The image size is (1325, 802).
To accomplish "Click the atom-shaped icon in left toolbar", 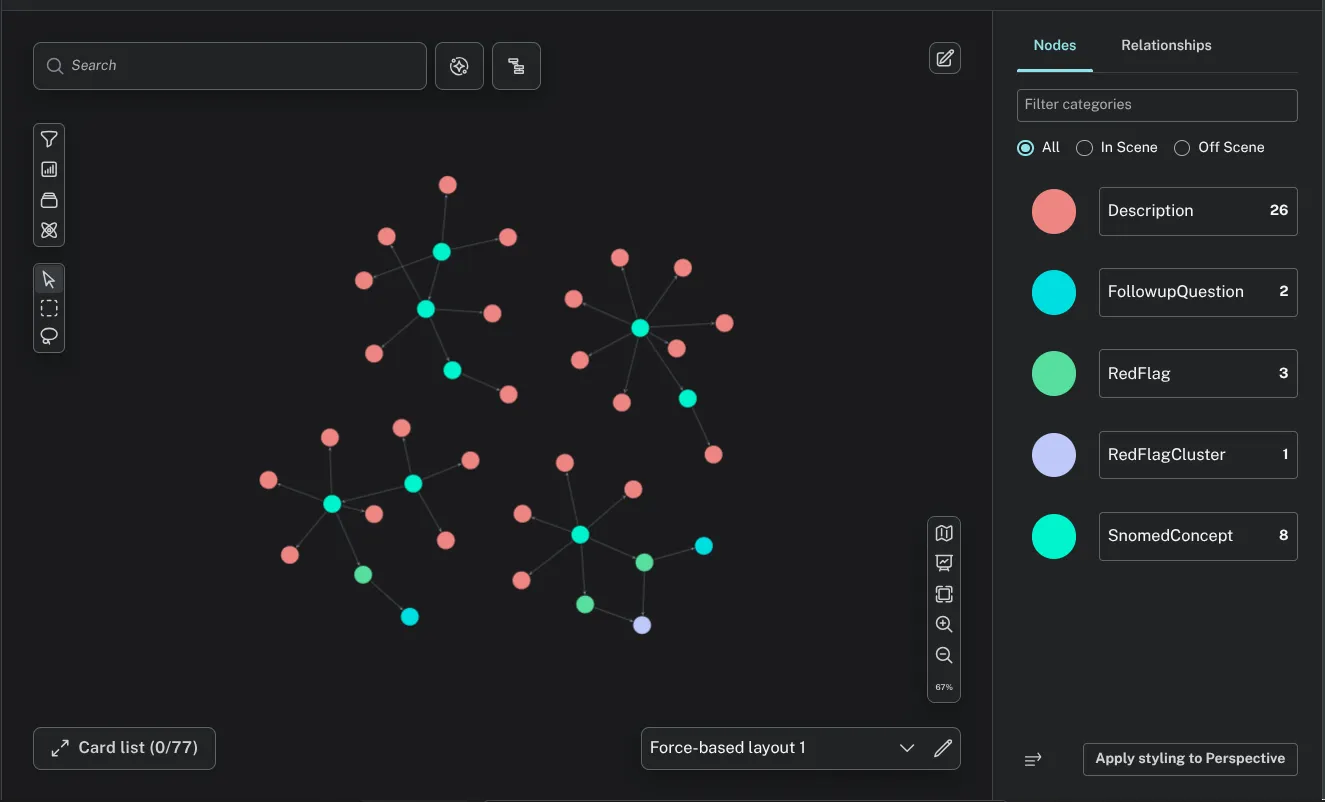I will tap(49, 230).
